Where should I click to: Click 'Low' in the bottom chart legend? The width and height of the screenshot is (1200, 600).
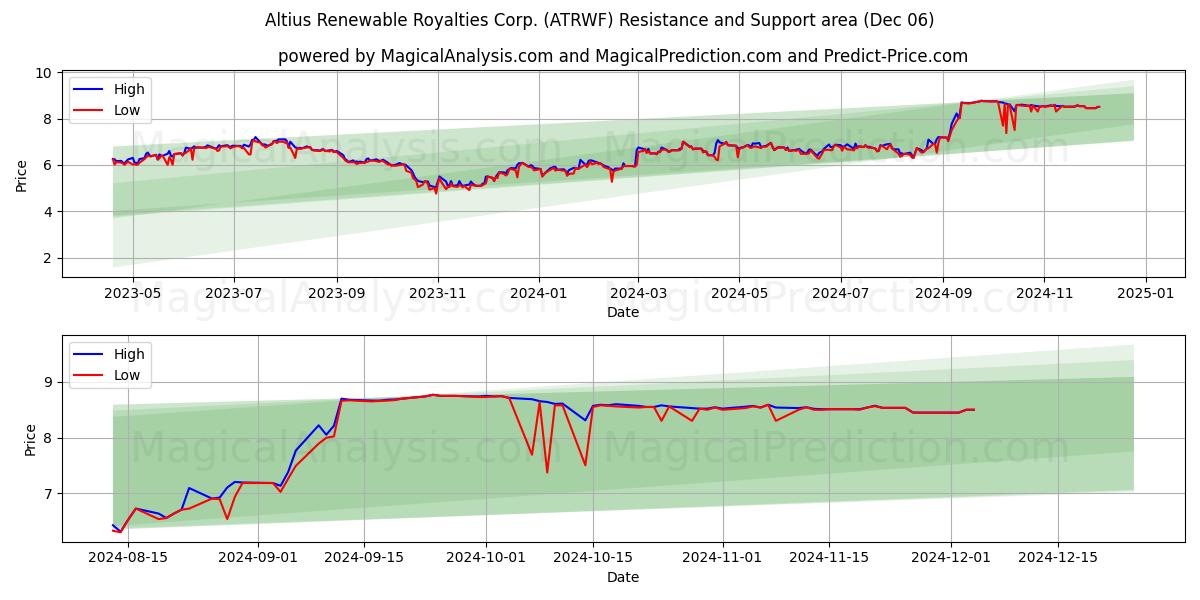[x=127, y=376]
